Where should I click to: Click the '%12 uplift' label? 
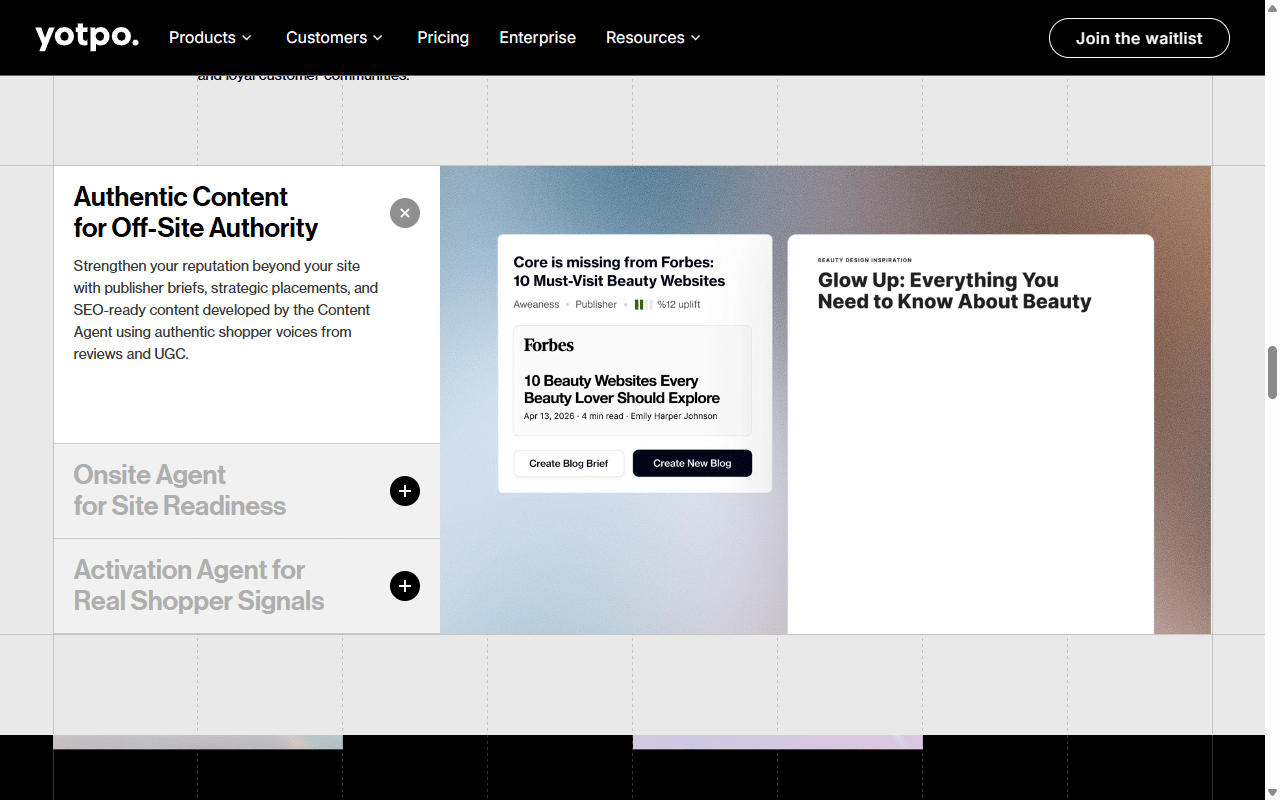679,304
